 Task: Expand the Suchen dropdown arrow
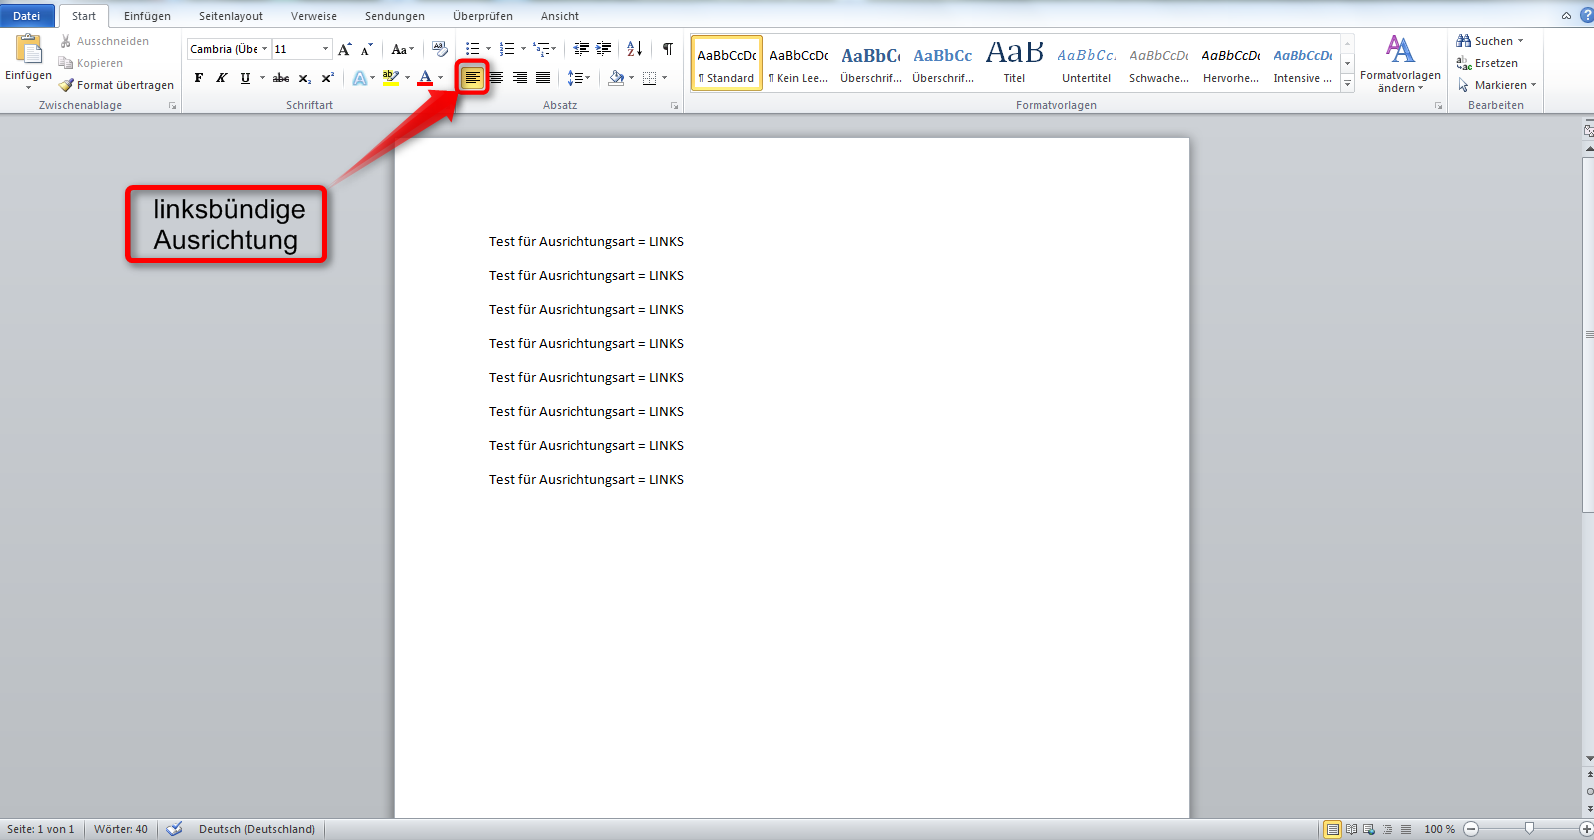point(1521,41)
